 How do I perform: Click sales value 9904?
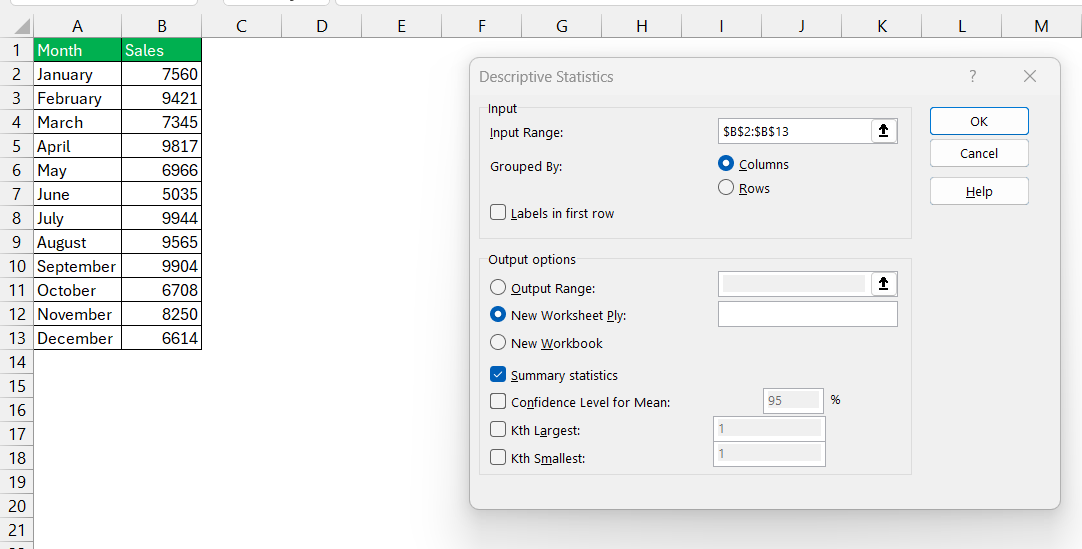pyautogui.click(x=161, y=266)
